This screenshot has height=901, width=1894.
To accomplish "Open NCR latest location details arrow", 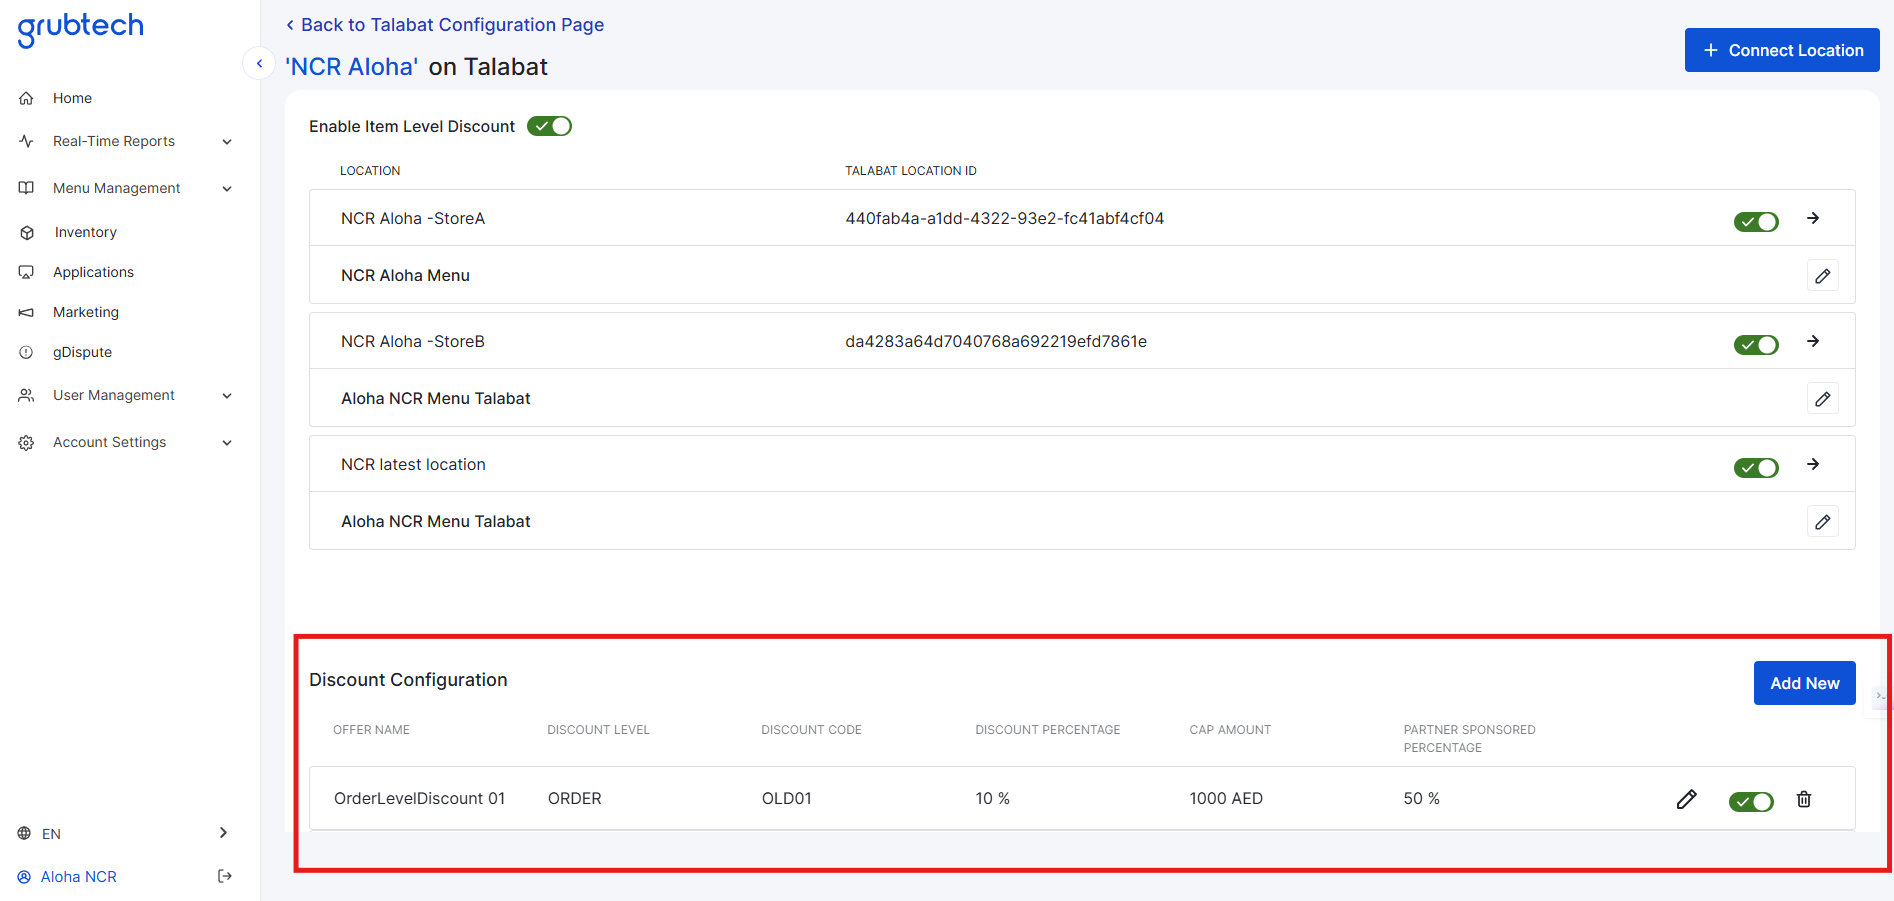I will click(x=1813, y=464).
